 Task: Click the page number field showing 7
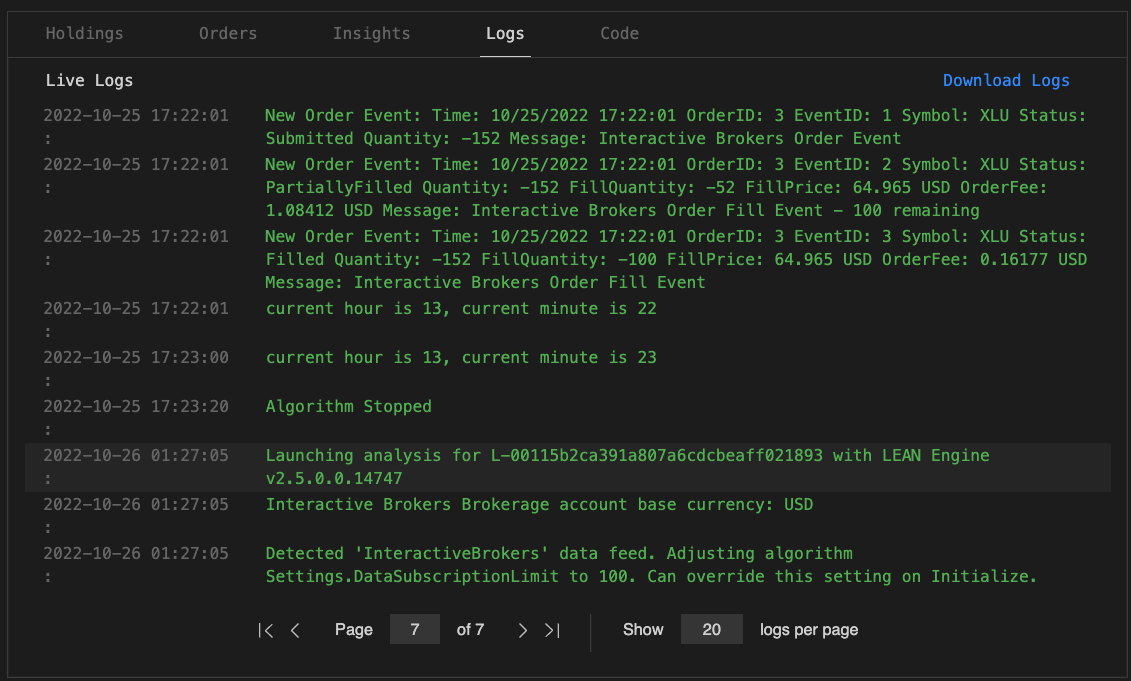(414, 630)
